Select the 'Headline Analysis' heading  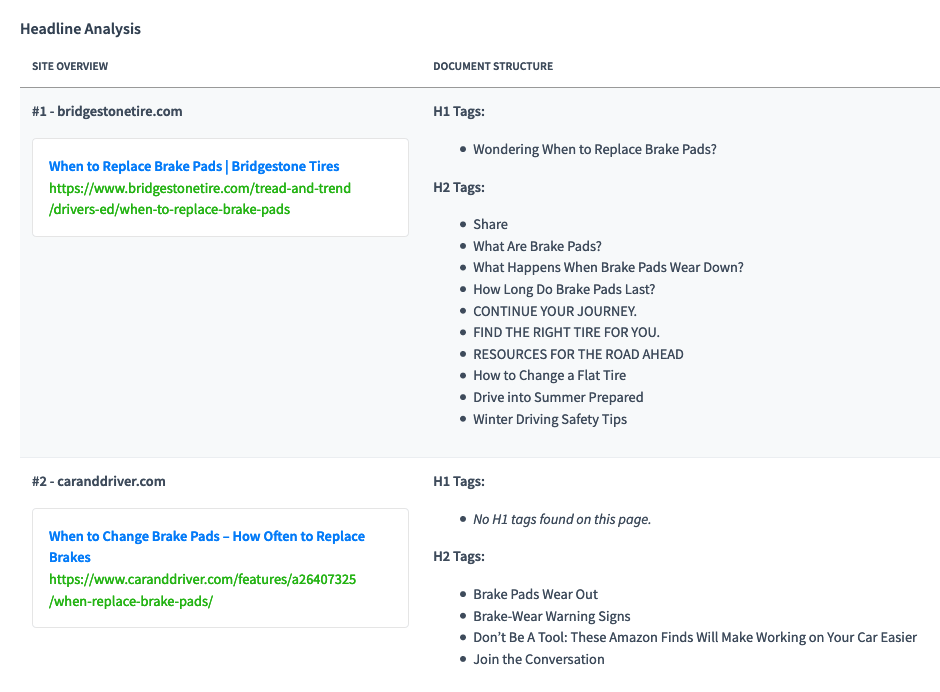click(80, 29)
